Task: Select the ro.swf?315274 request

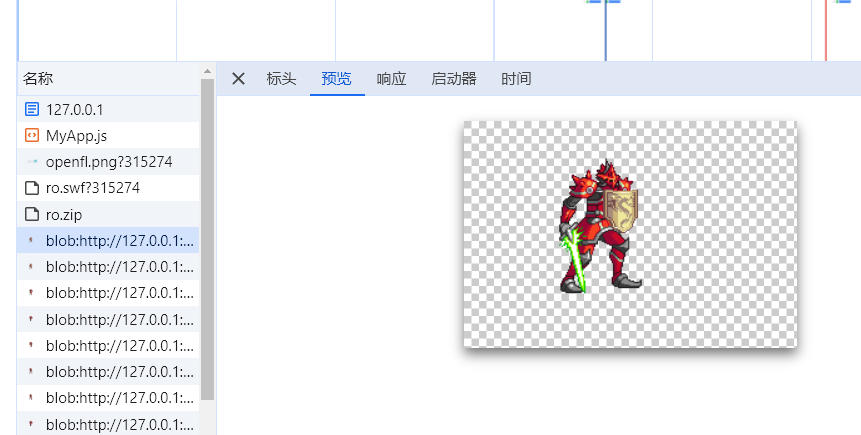Action: [109, 188]
